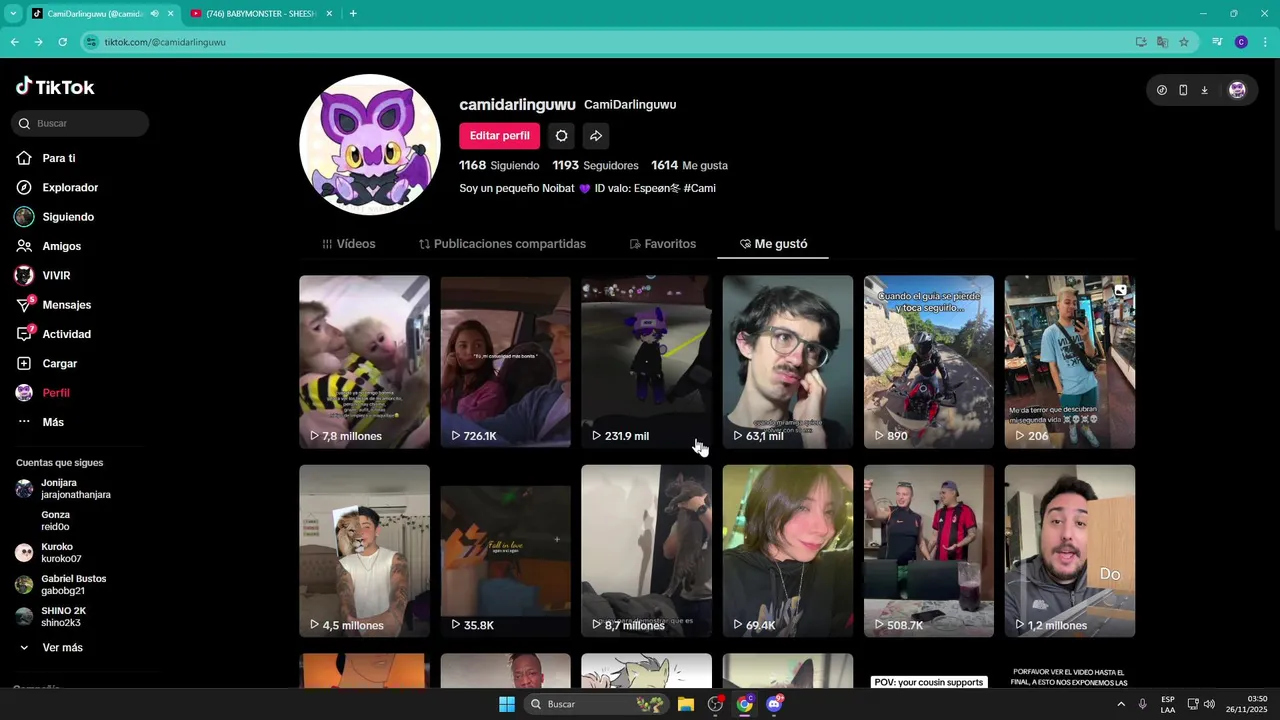The height and width of the screenshot is (720, 1280).
Task: Click the address bar URL tiktok.com/@camidarlinguwu
Action: [165, 42]
